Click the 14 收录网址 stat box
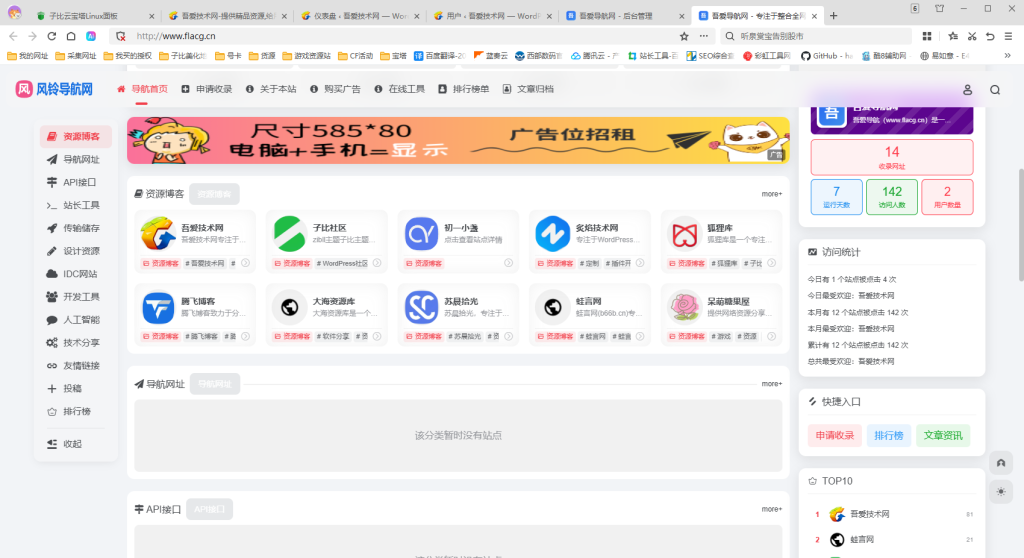 [x=891, y=157]
